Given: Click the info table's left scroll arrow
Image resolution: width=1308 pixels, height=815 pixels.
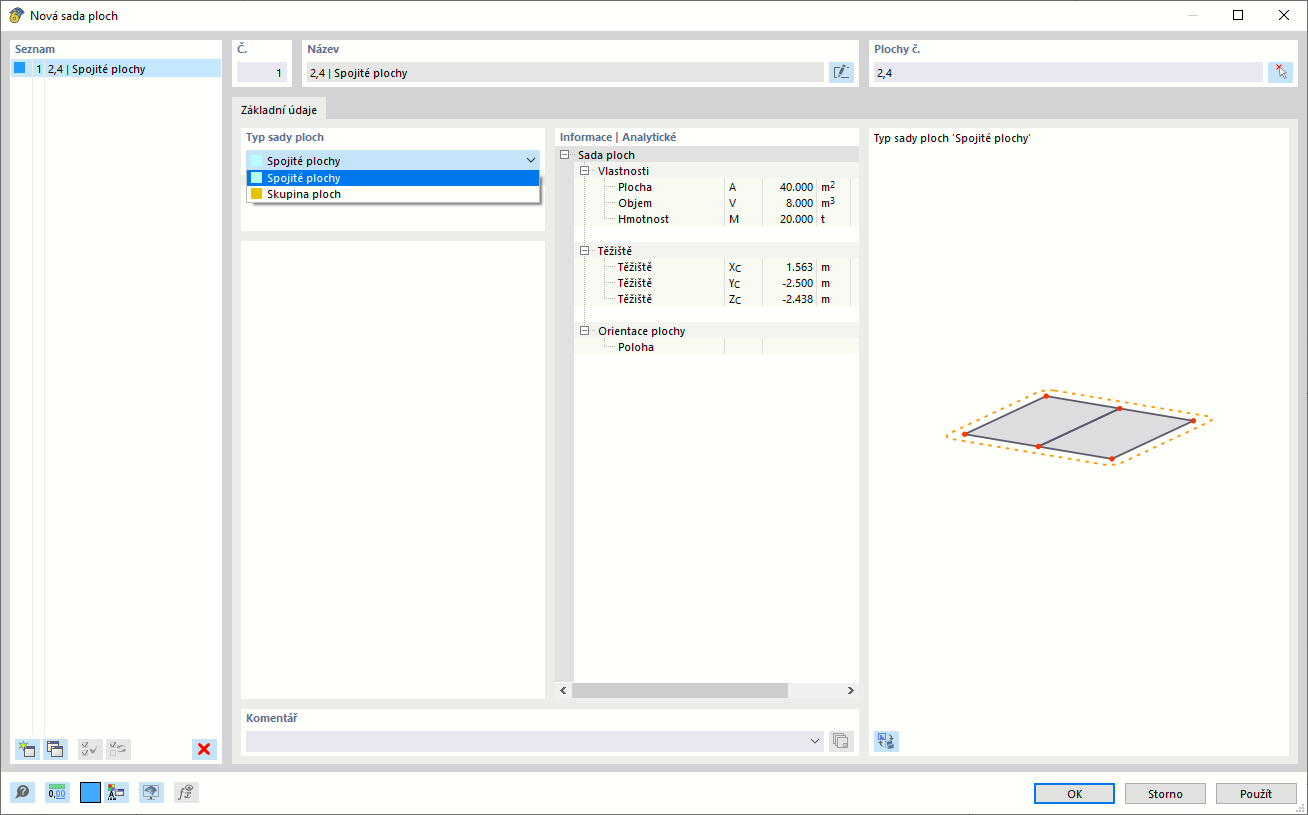Looking at the screenshot, I should (563, 690).
